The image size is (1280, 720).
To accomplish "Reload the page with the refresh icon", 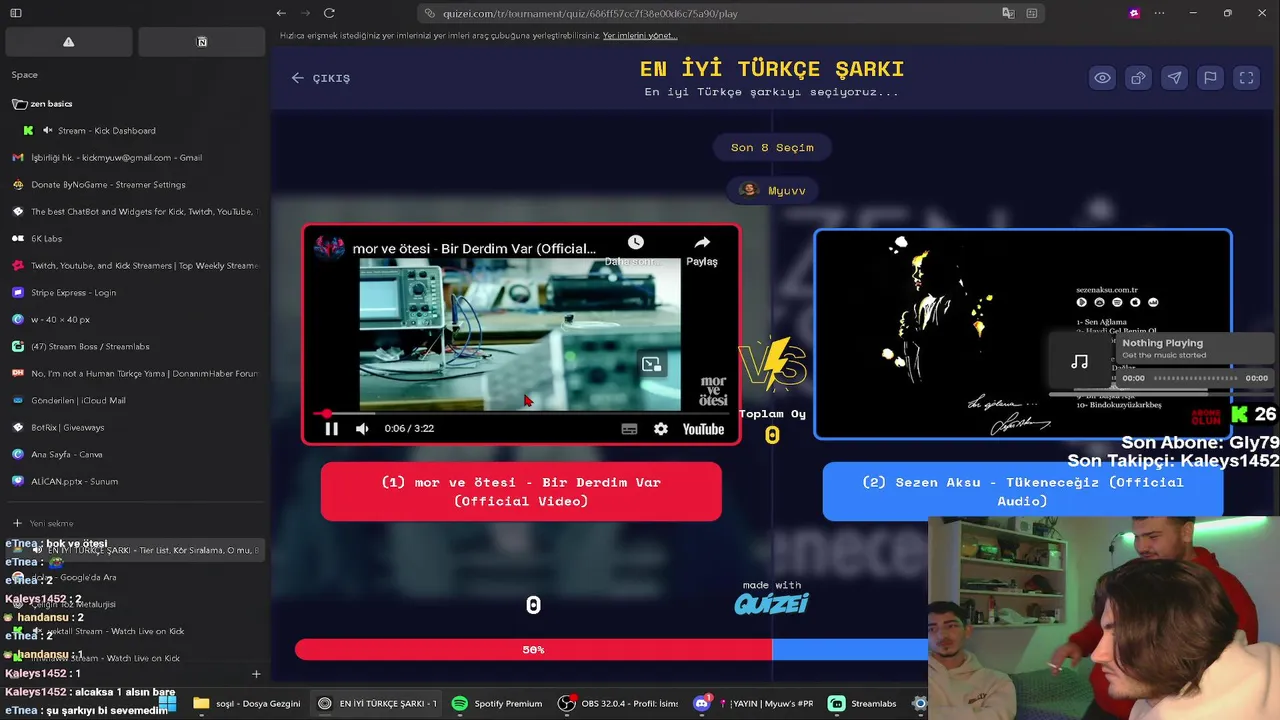I will pyautogui.click(x=329, y=13).
